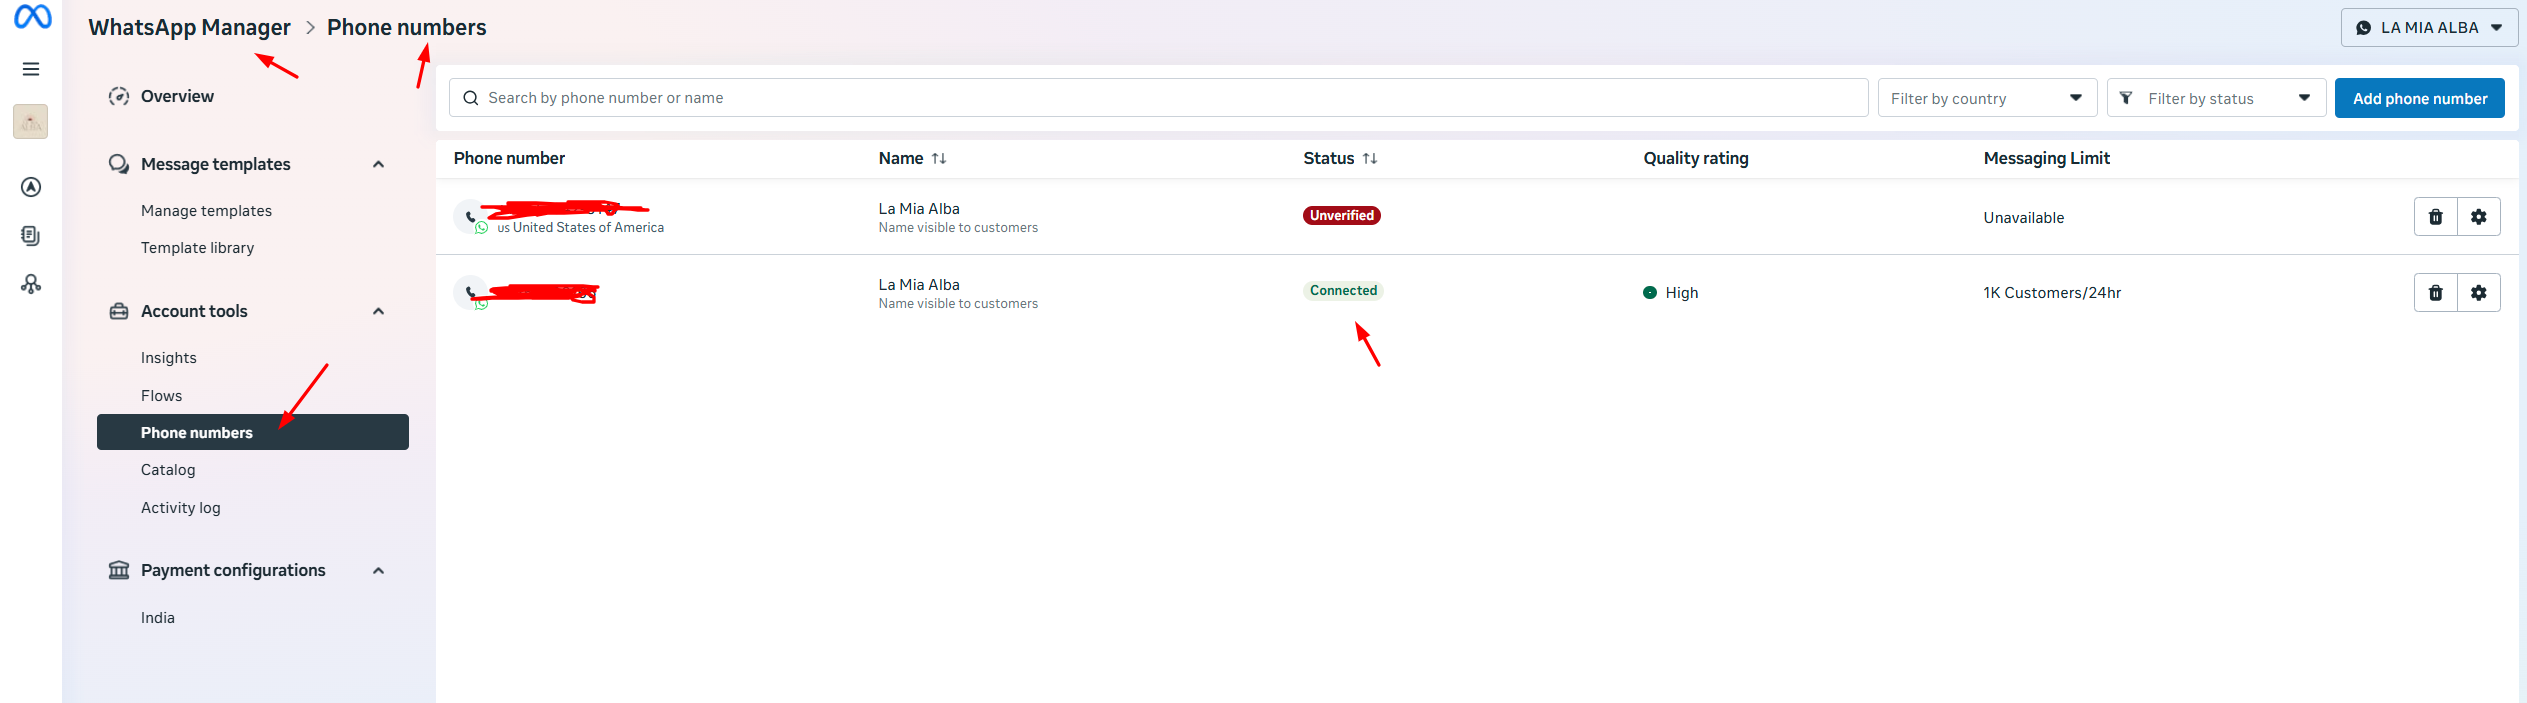The height and width of the screenshot is (703, 2527).
Task: Open Flows under Account tools
Action: coord(161,396)
